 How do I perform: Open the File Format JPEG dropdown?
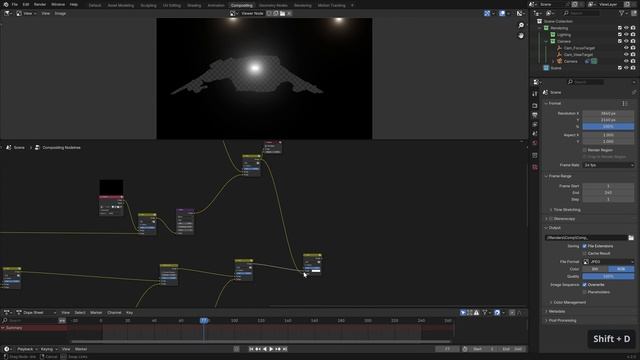[x=608, y=262]
